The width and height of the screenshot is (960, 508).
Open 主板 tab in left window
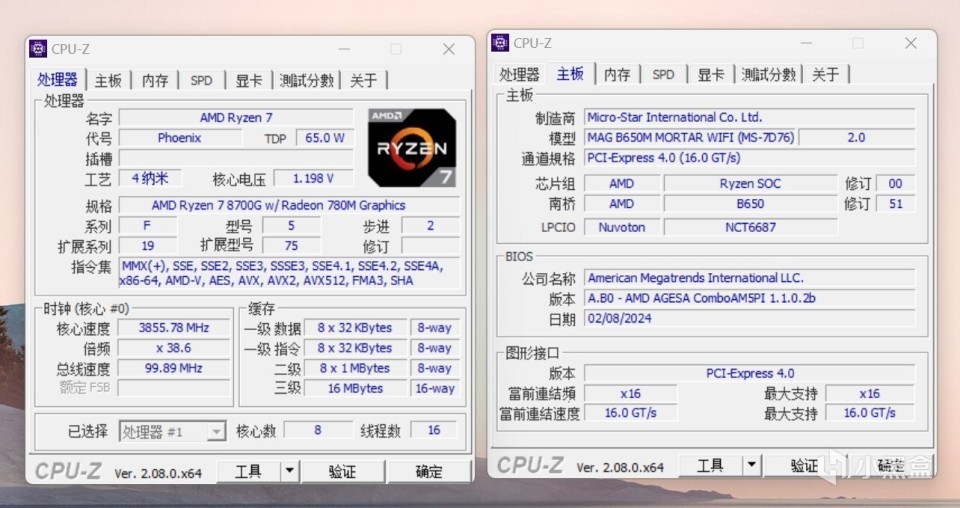click(108, 81)
